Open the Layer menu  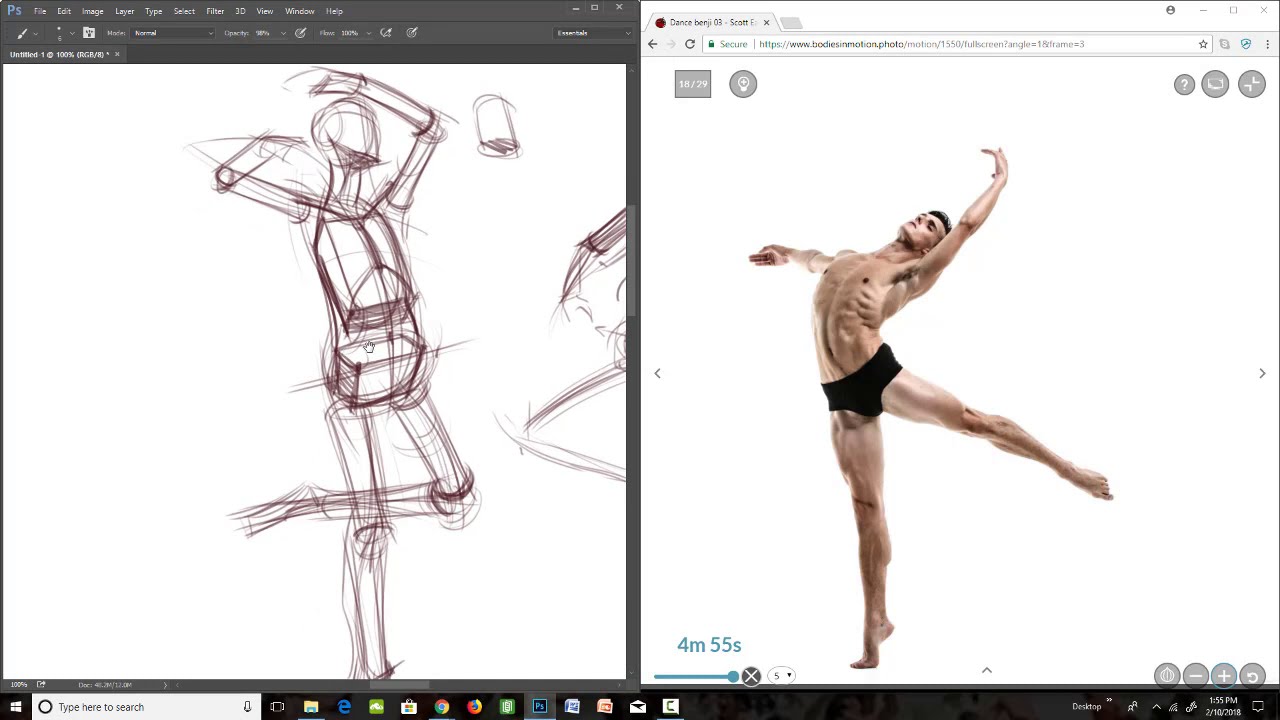124,11
